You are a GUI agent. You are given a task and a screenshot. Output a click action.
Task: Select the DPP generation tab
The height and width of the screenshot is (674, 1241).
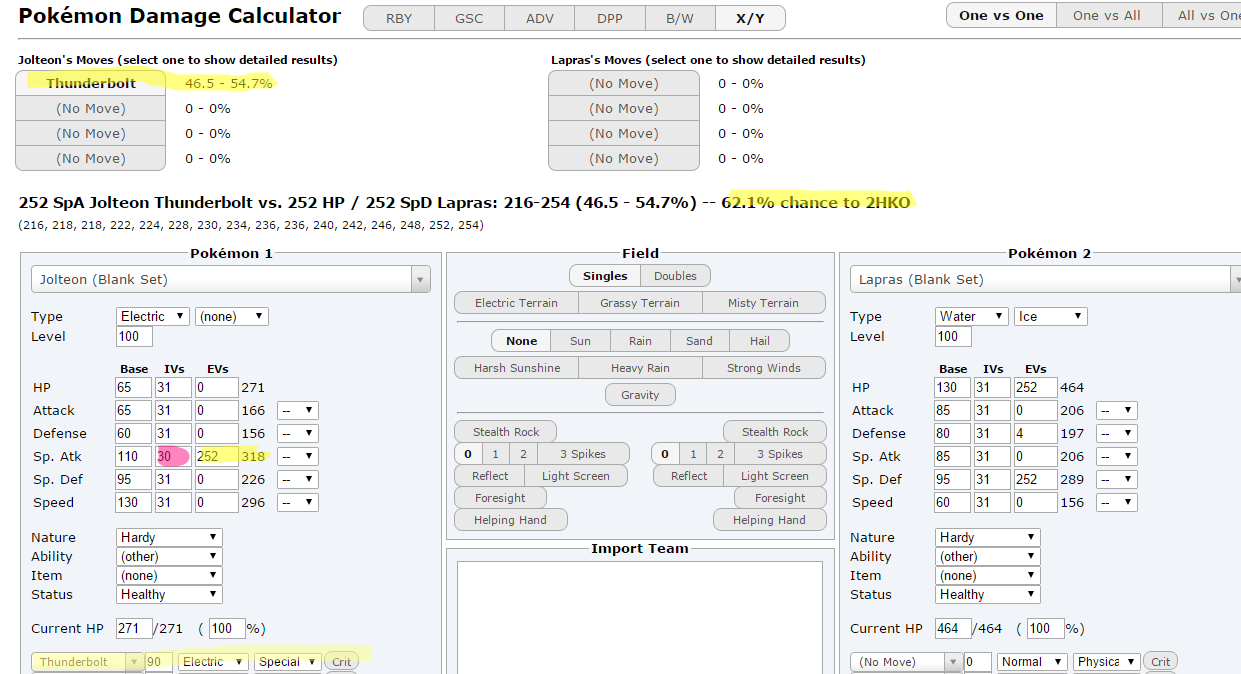[609, 18]
